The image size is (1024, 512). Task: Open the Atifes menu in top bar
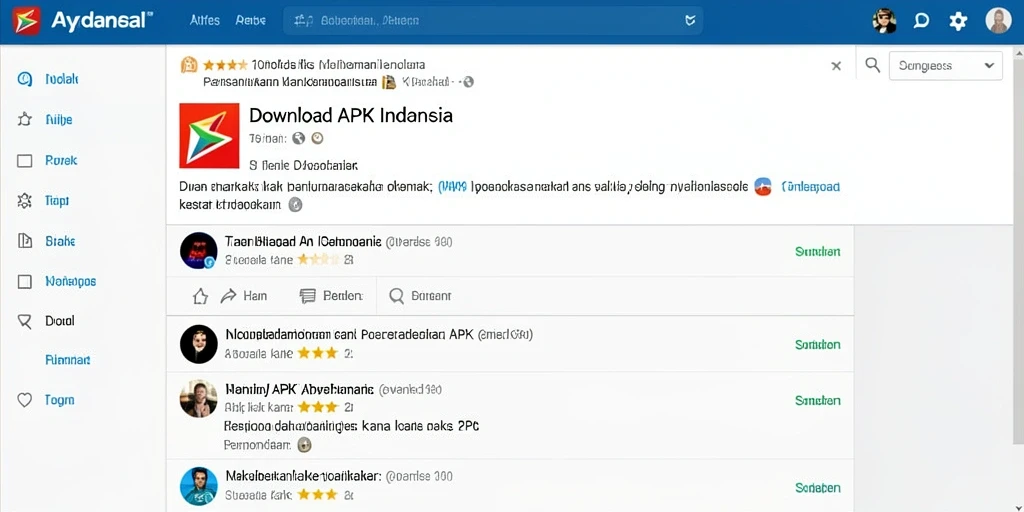pyautogui.click(x=204, y=21)
